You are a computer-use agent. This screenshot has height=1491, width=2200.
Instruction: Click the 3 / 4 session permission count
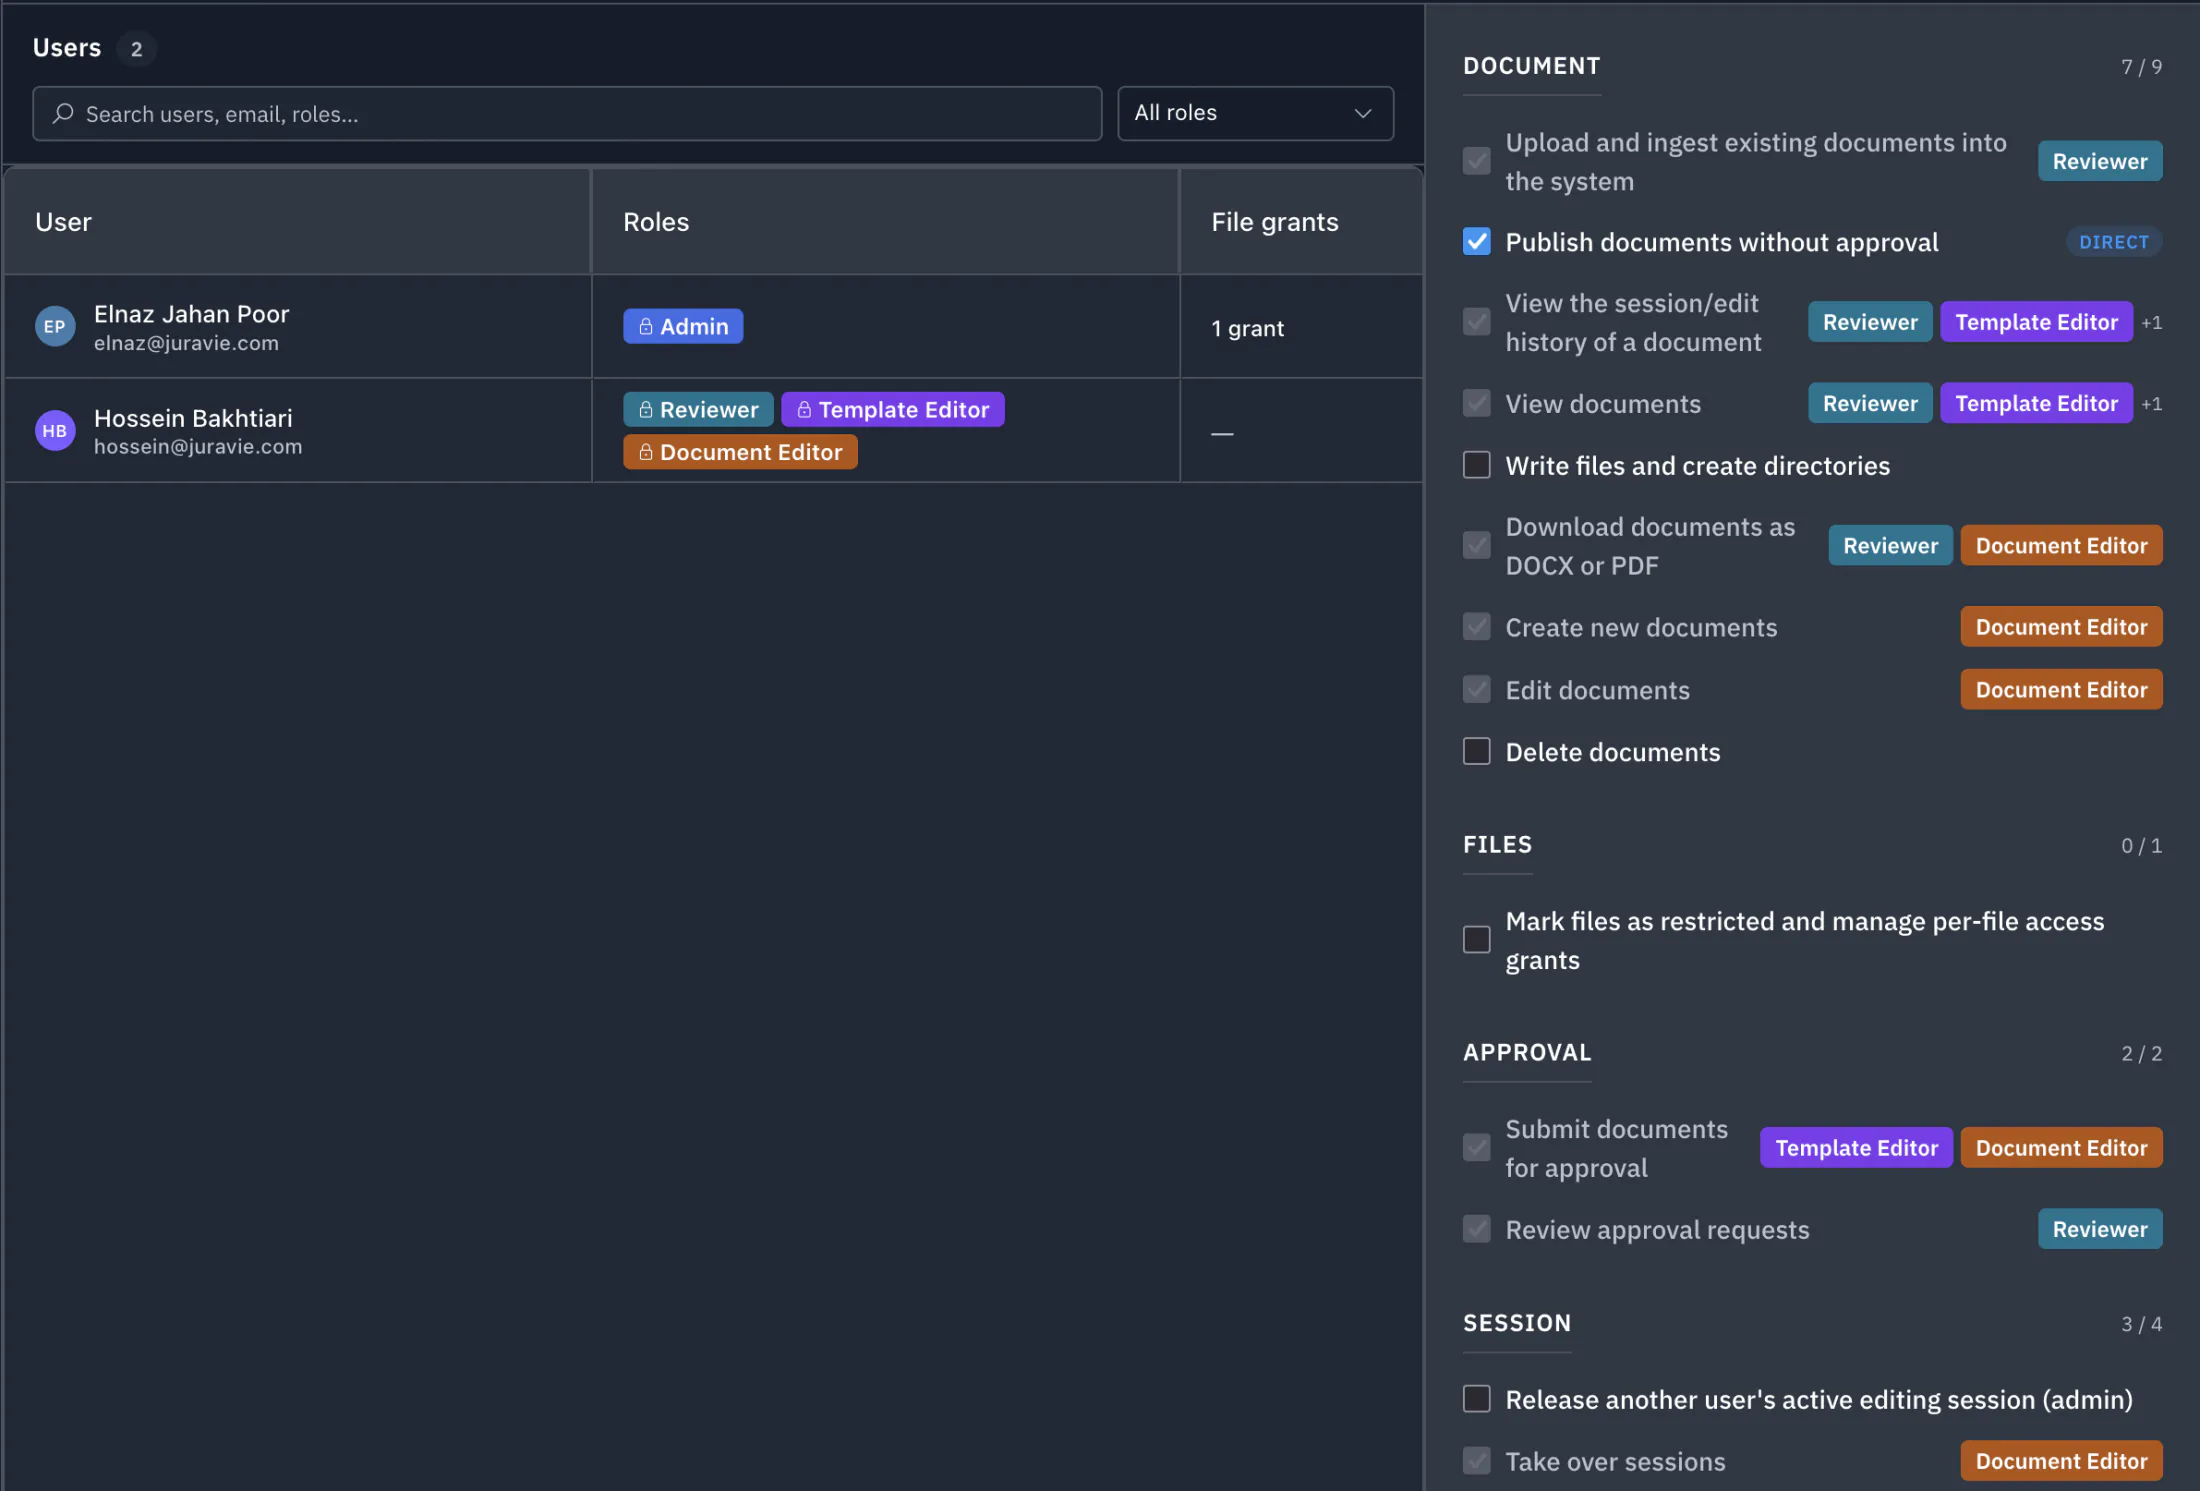click(x=2141, y=1324)
